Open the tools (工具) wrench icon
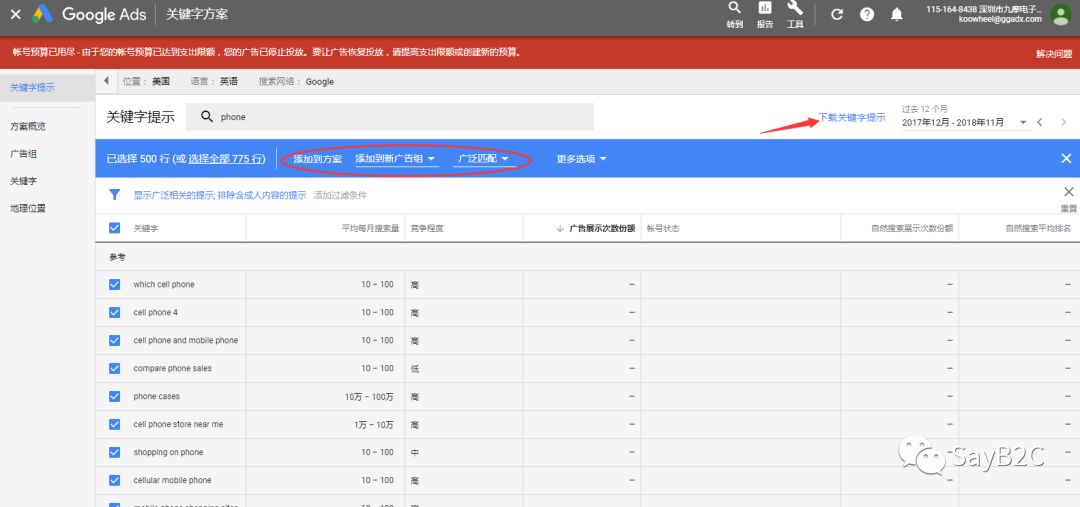Viewport: 1080px width, 507px height. click(795, 9)
